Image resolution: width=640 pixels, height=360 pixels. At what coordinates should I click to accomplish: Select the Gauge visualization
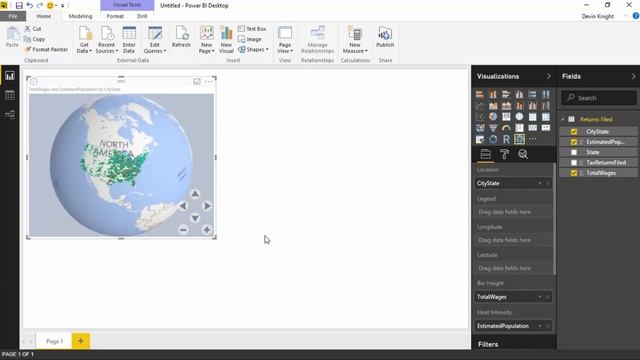tap(506, 128)
